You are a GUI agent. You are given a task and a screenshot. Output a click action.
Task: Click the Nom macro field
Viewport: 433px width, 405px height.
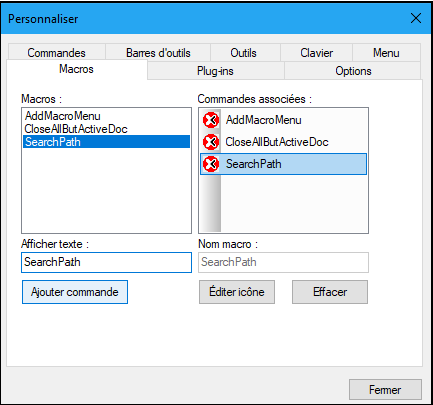[x=283, y=262]
